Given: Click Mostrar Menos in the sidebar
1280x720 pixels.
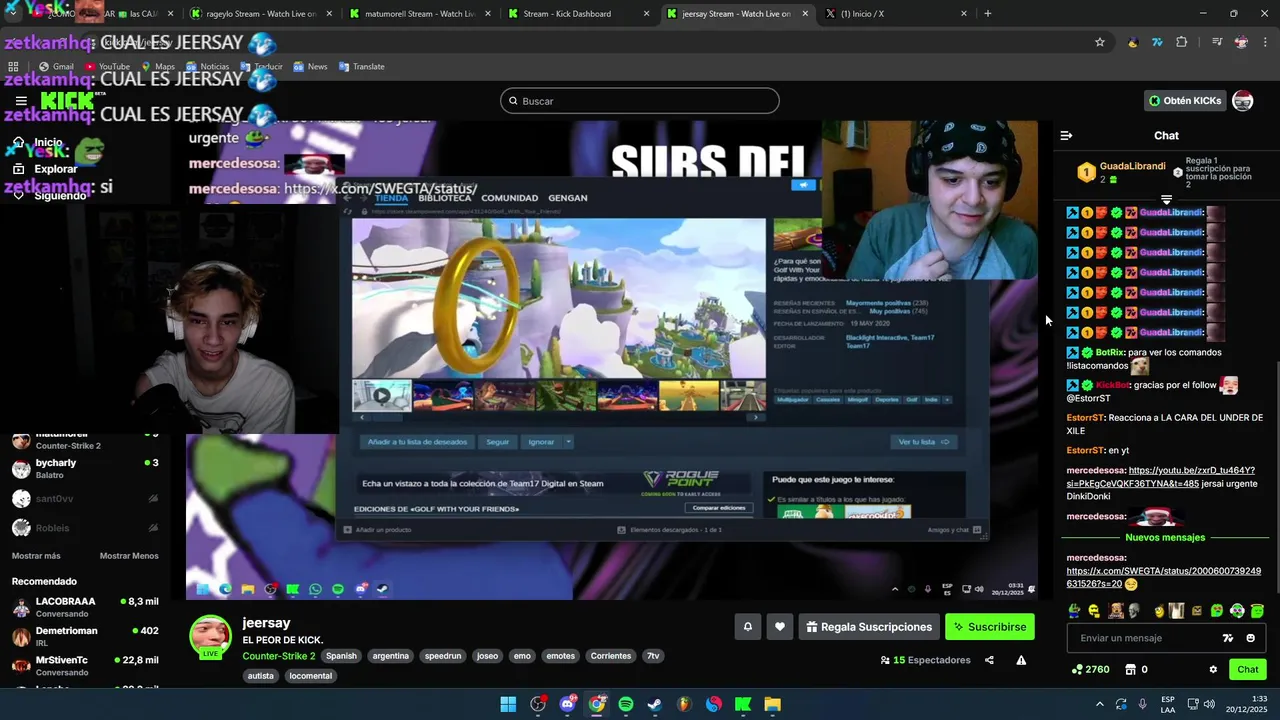Looking at the screenshot, I should point(129,556).
